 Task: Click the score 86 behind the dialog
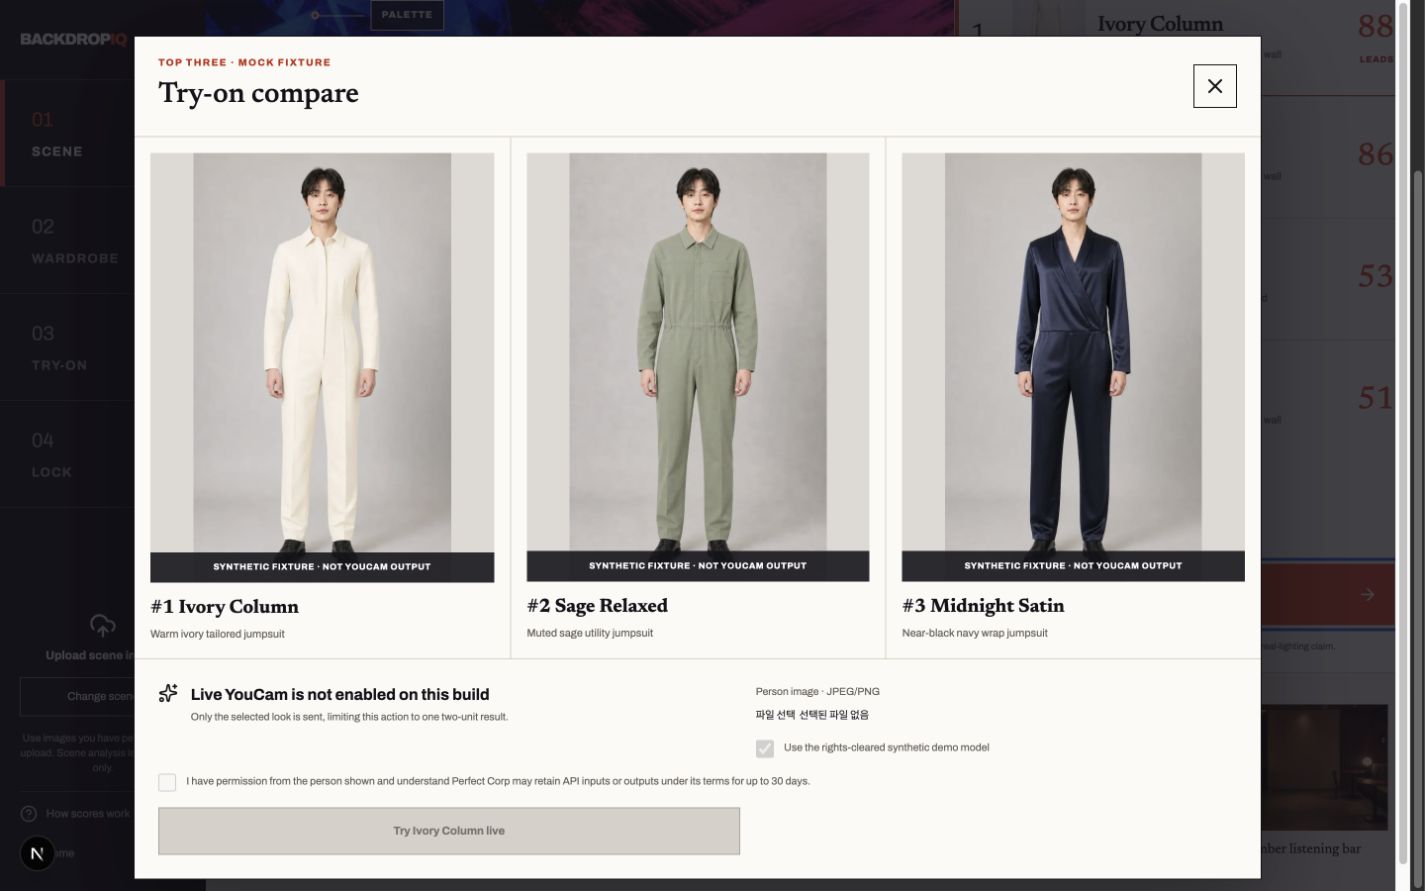(x=1375, y=154)
